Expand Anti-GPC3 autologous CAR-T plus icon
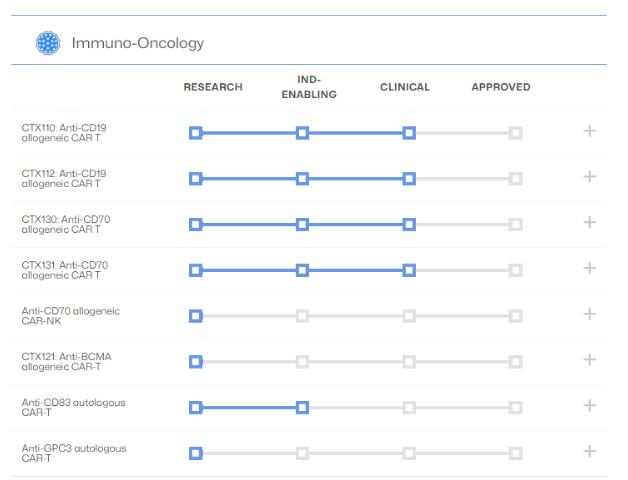 click(590, 451)
